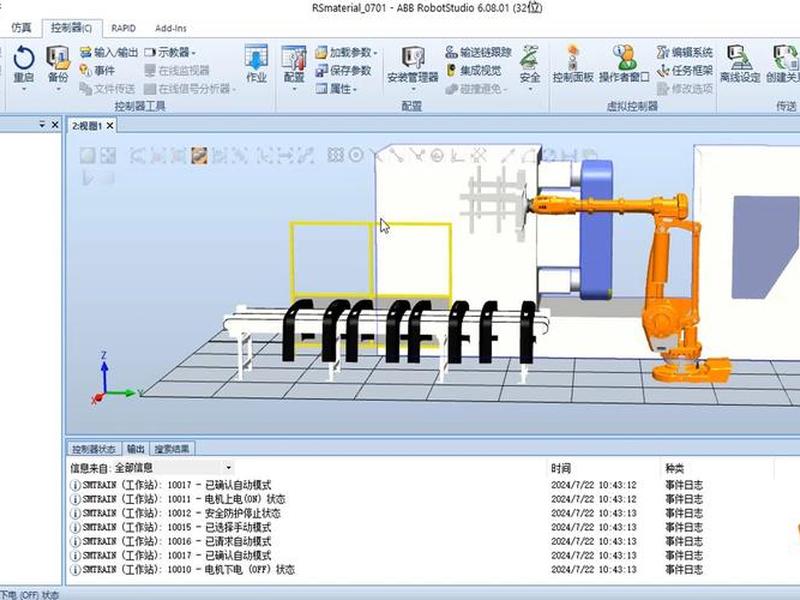Click the 种类 column header
This screenshot has height=600, width=800.
[x=674, y=468]
